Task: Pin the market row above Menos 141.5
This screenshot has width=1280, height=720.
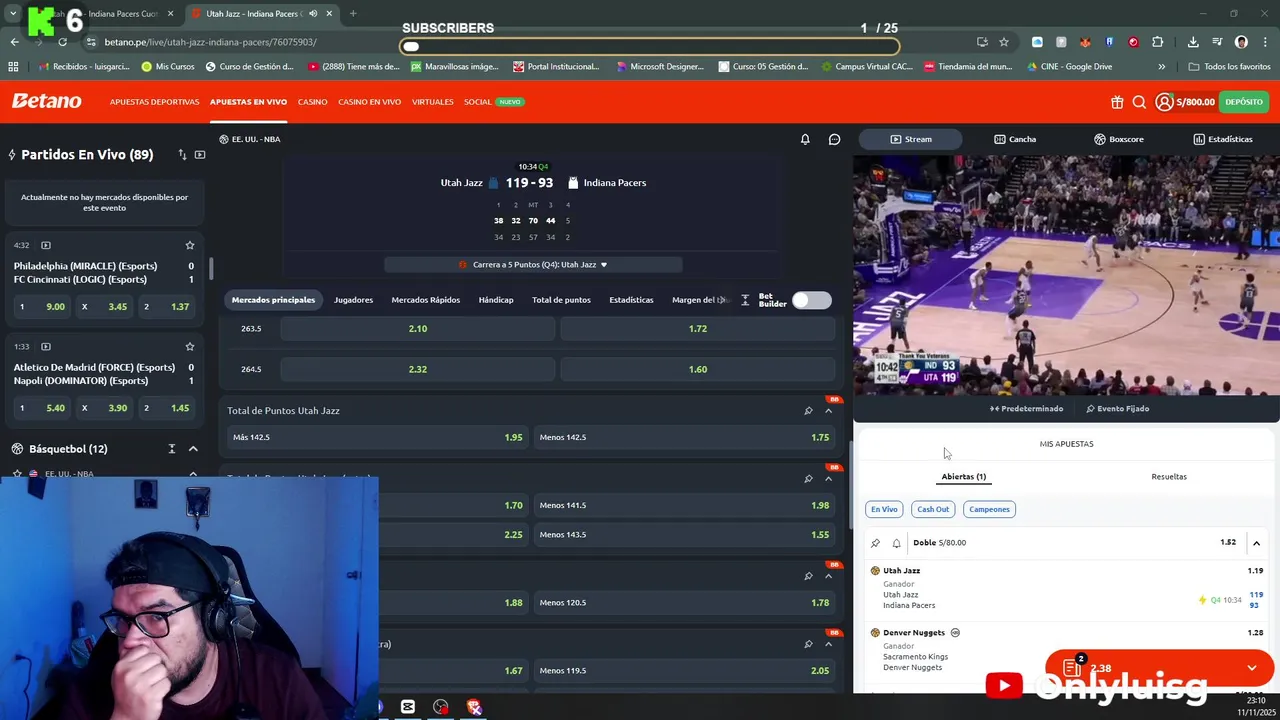Action: pyautogui.click(x=808, y=479)
